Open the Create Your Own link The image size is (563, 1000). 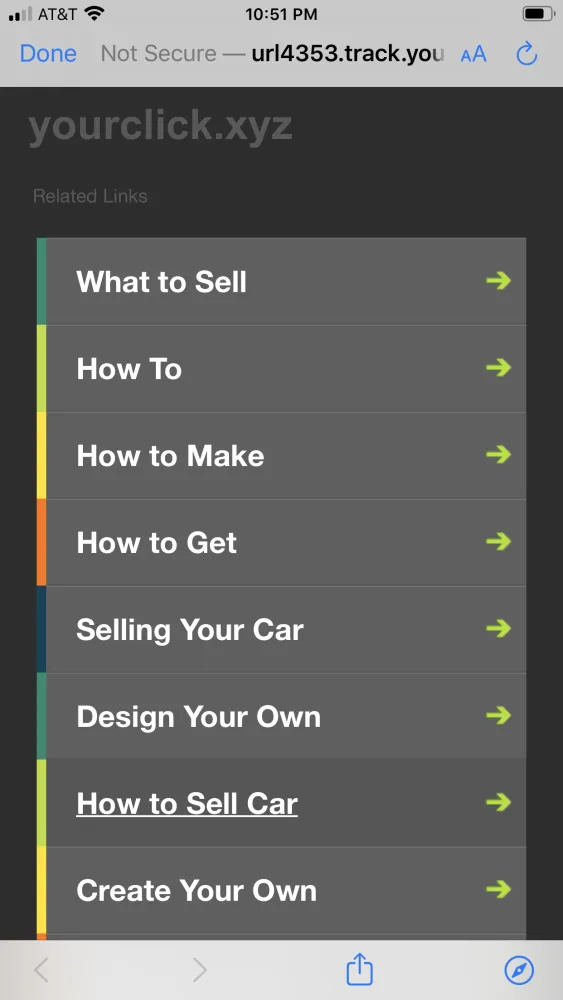pyautogui.click(x=196, y=891)
